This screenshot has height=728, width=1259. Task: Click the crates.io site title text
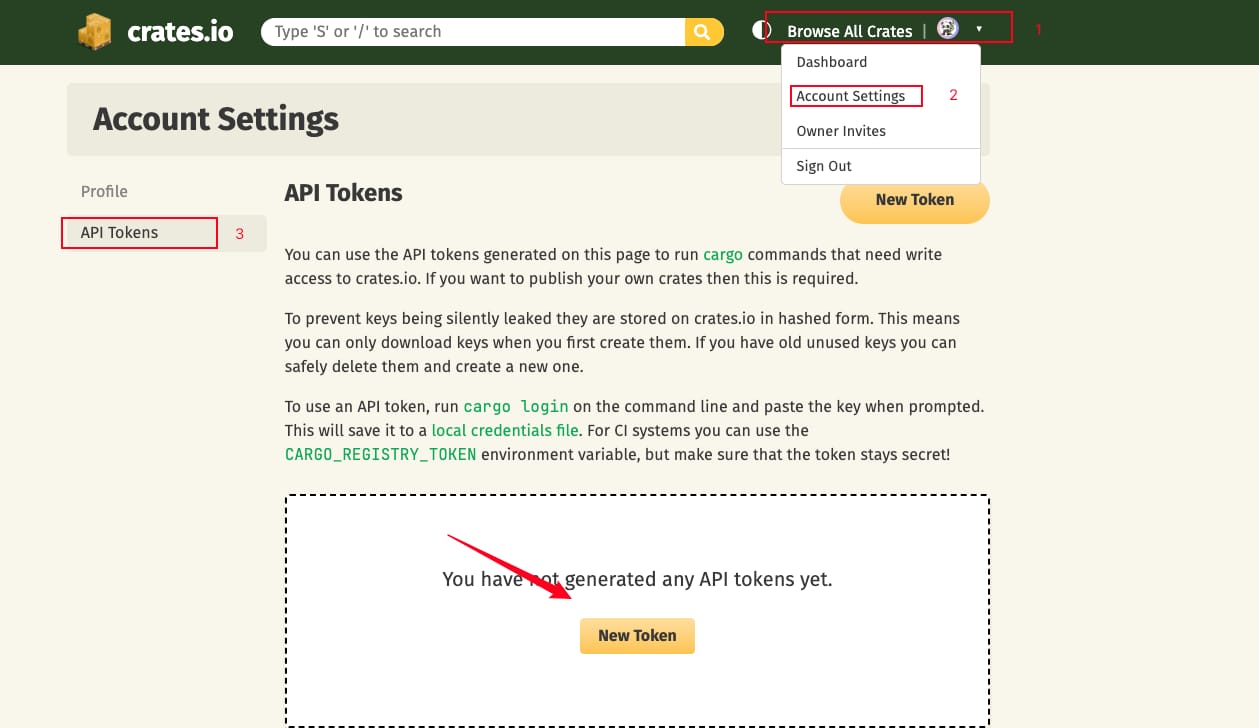[x=180, y=32]
